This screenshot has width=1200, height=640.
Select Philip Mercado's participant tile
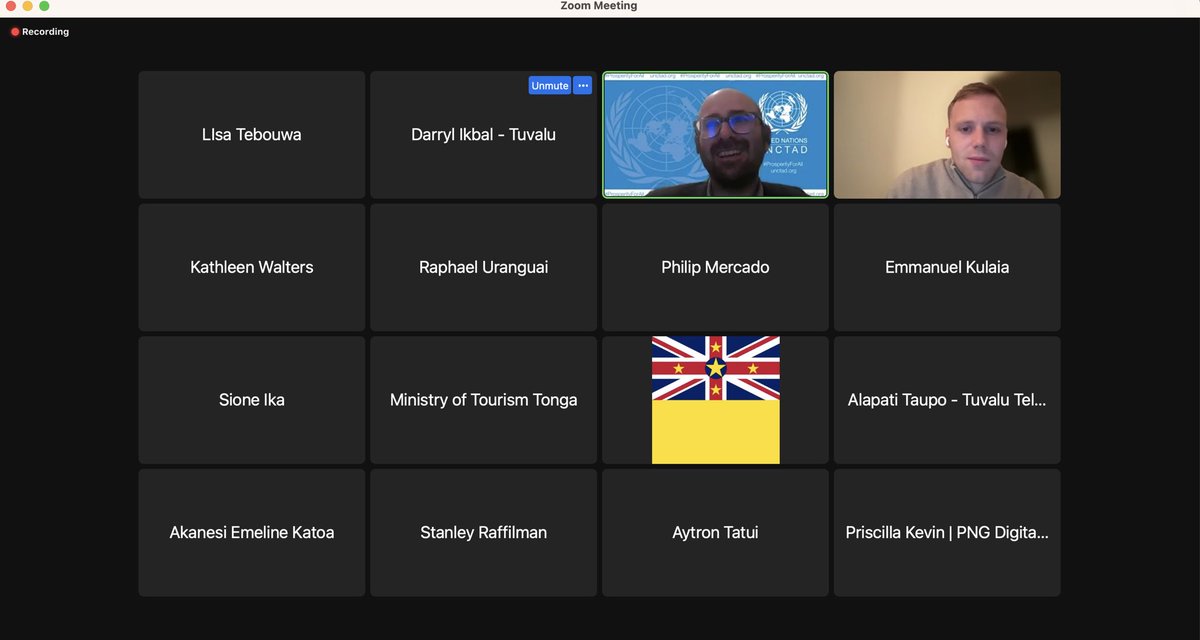click(715, 267)
